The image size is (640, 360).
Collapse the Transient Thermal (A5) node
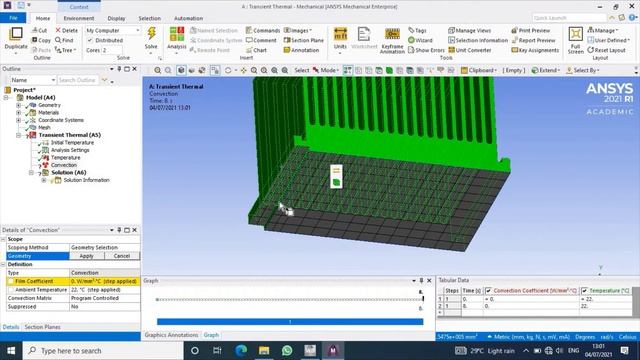coord(18,135)
